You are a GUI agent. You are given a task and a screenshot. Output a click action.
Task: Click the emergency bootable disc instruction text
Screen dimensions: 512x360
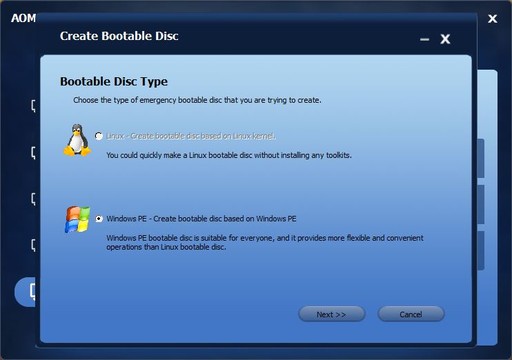coord(197,100)
